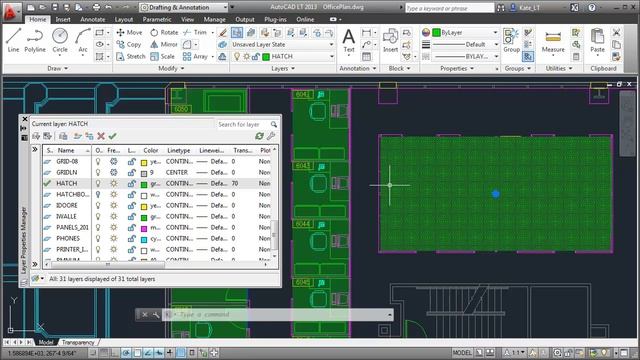Click the Erase tool in Modify panel

tap(222, 32)
